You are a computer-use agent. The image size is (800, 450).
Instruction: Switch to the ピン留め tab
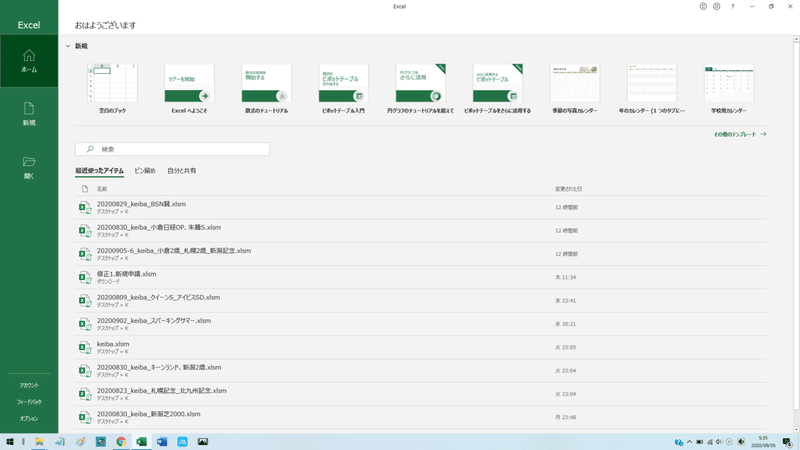(x=145, y=171)
